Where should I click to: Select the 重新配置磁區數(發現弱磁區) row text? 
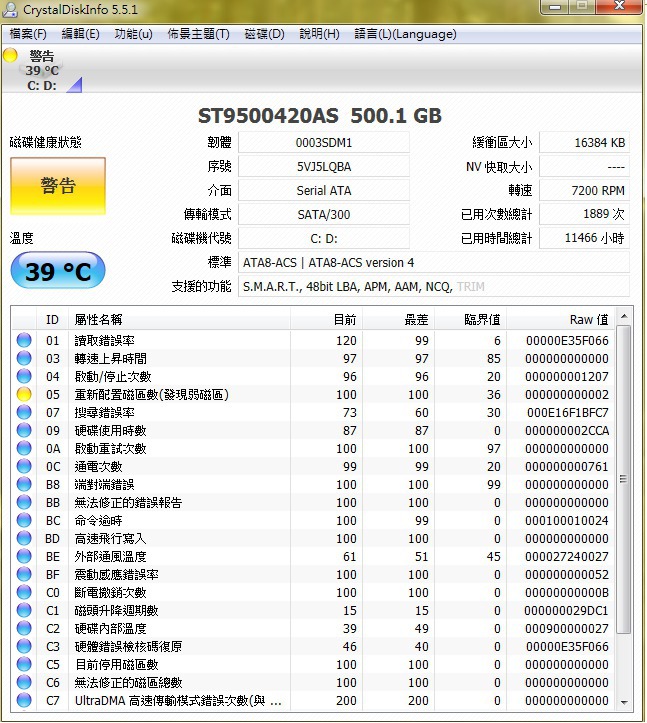tap(152, 394)
